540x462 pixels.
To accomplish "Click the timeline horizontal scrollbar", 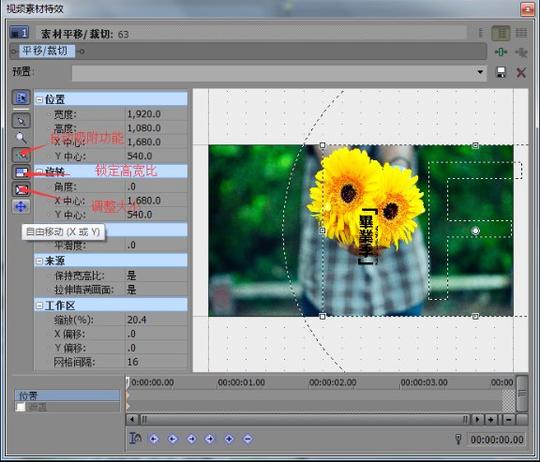I will coord(304,419).
